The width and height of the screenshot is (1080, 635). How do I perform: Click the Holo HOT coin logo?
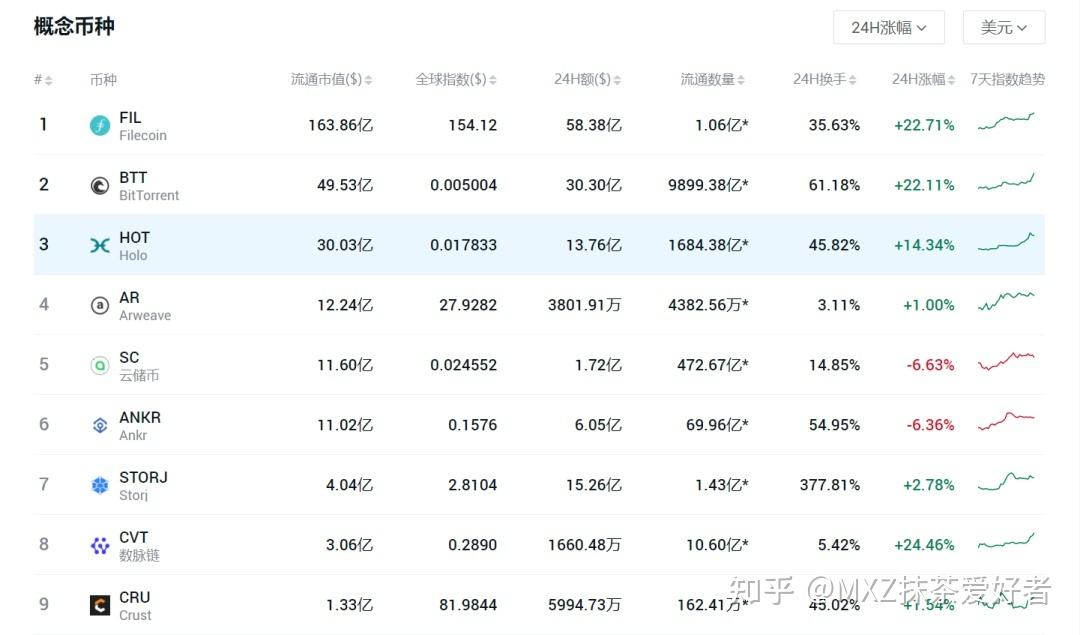100,245
